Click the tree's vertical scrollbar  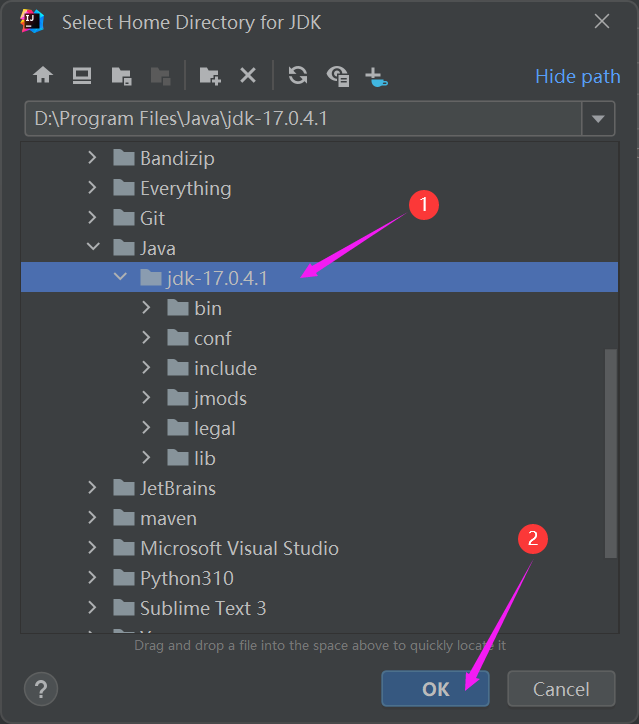pos(611,453)
